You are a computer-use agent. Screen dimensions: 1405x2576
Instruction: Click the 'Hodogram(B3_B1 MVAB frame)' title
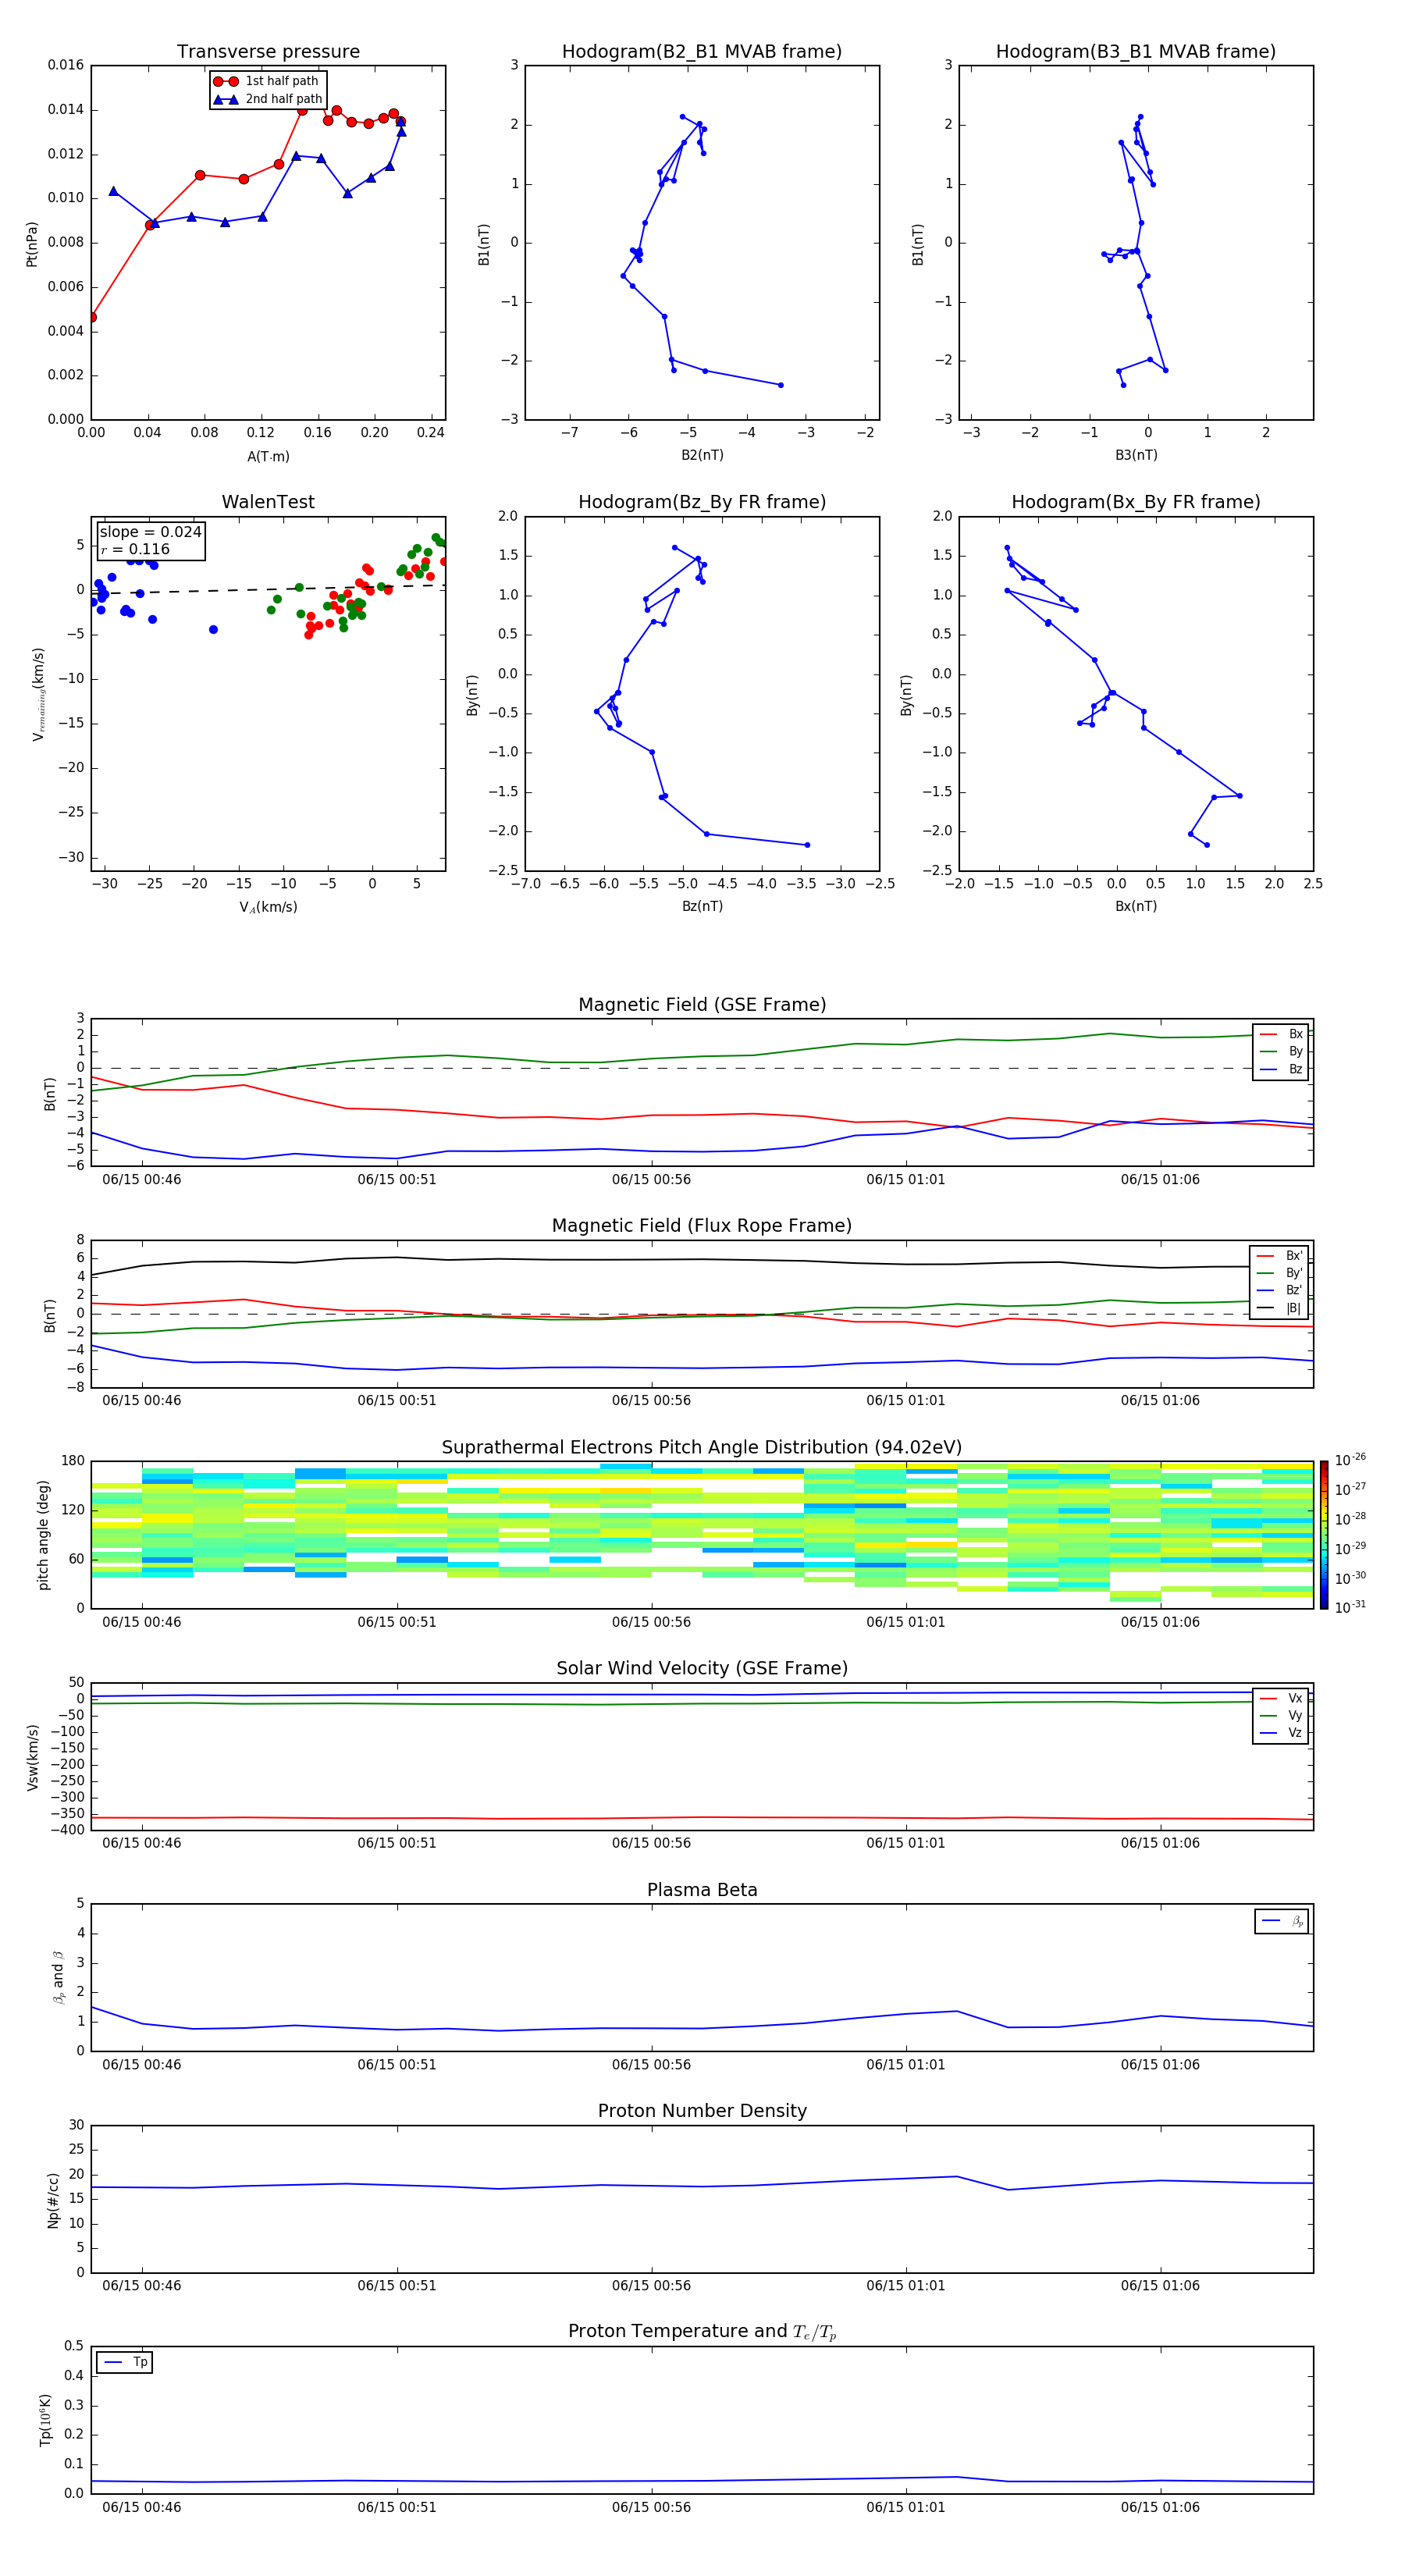point(1136,52)
